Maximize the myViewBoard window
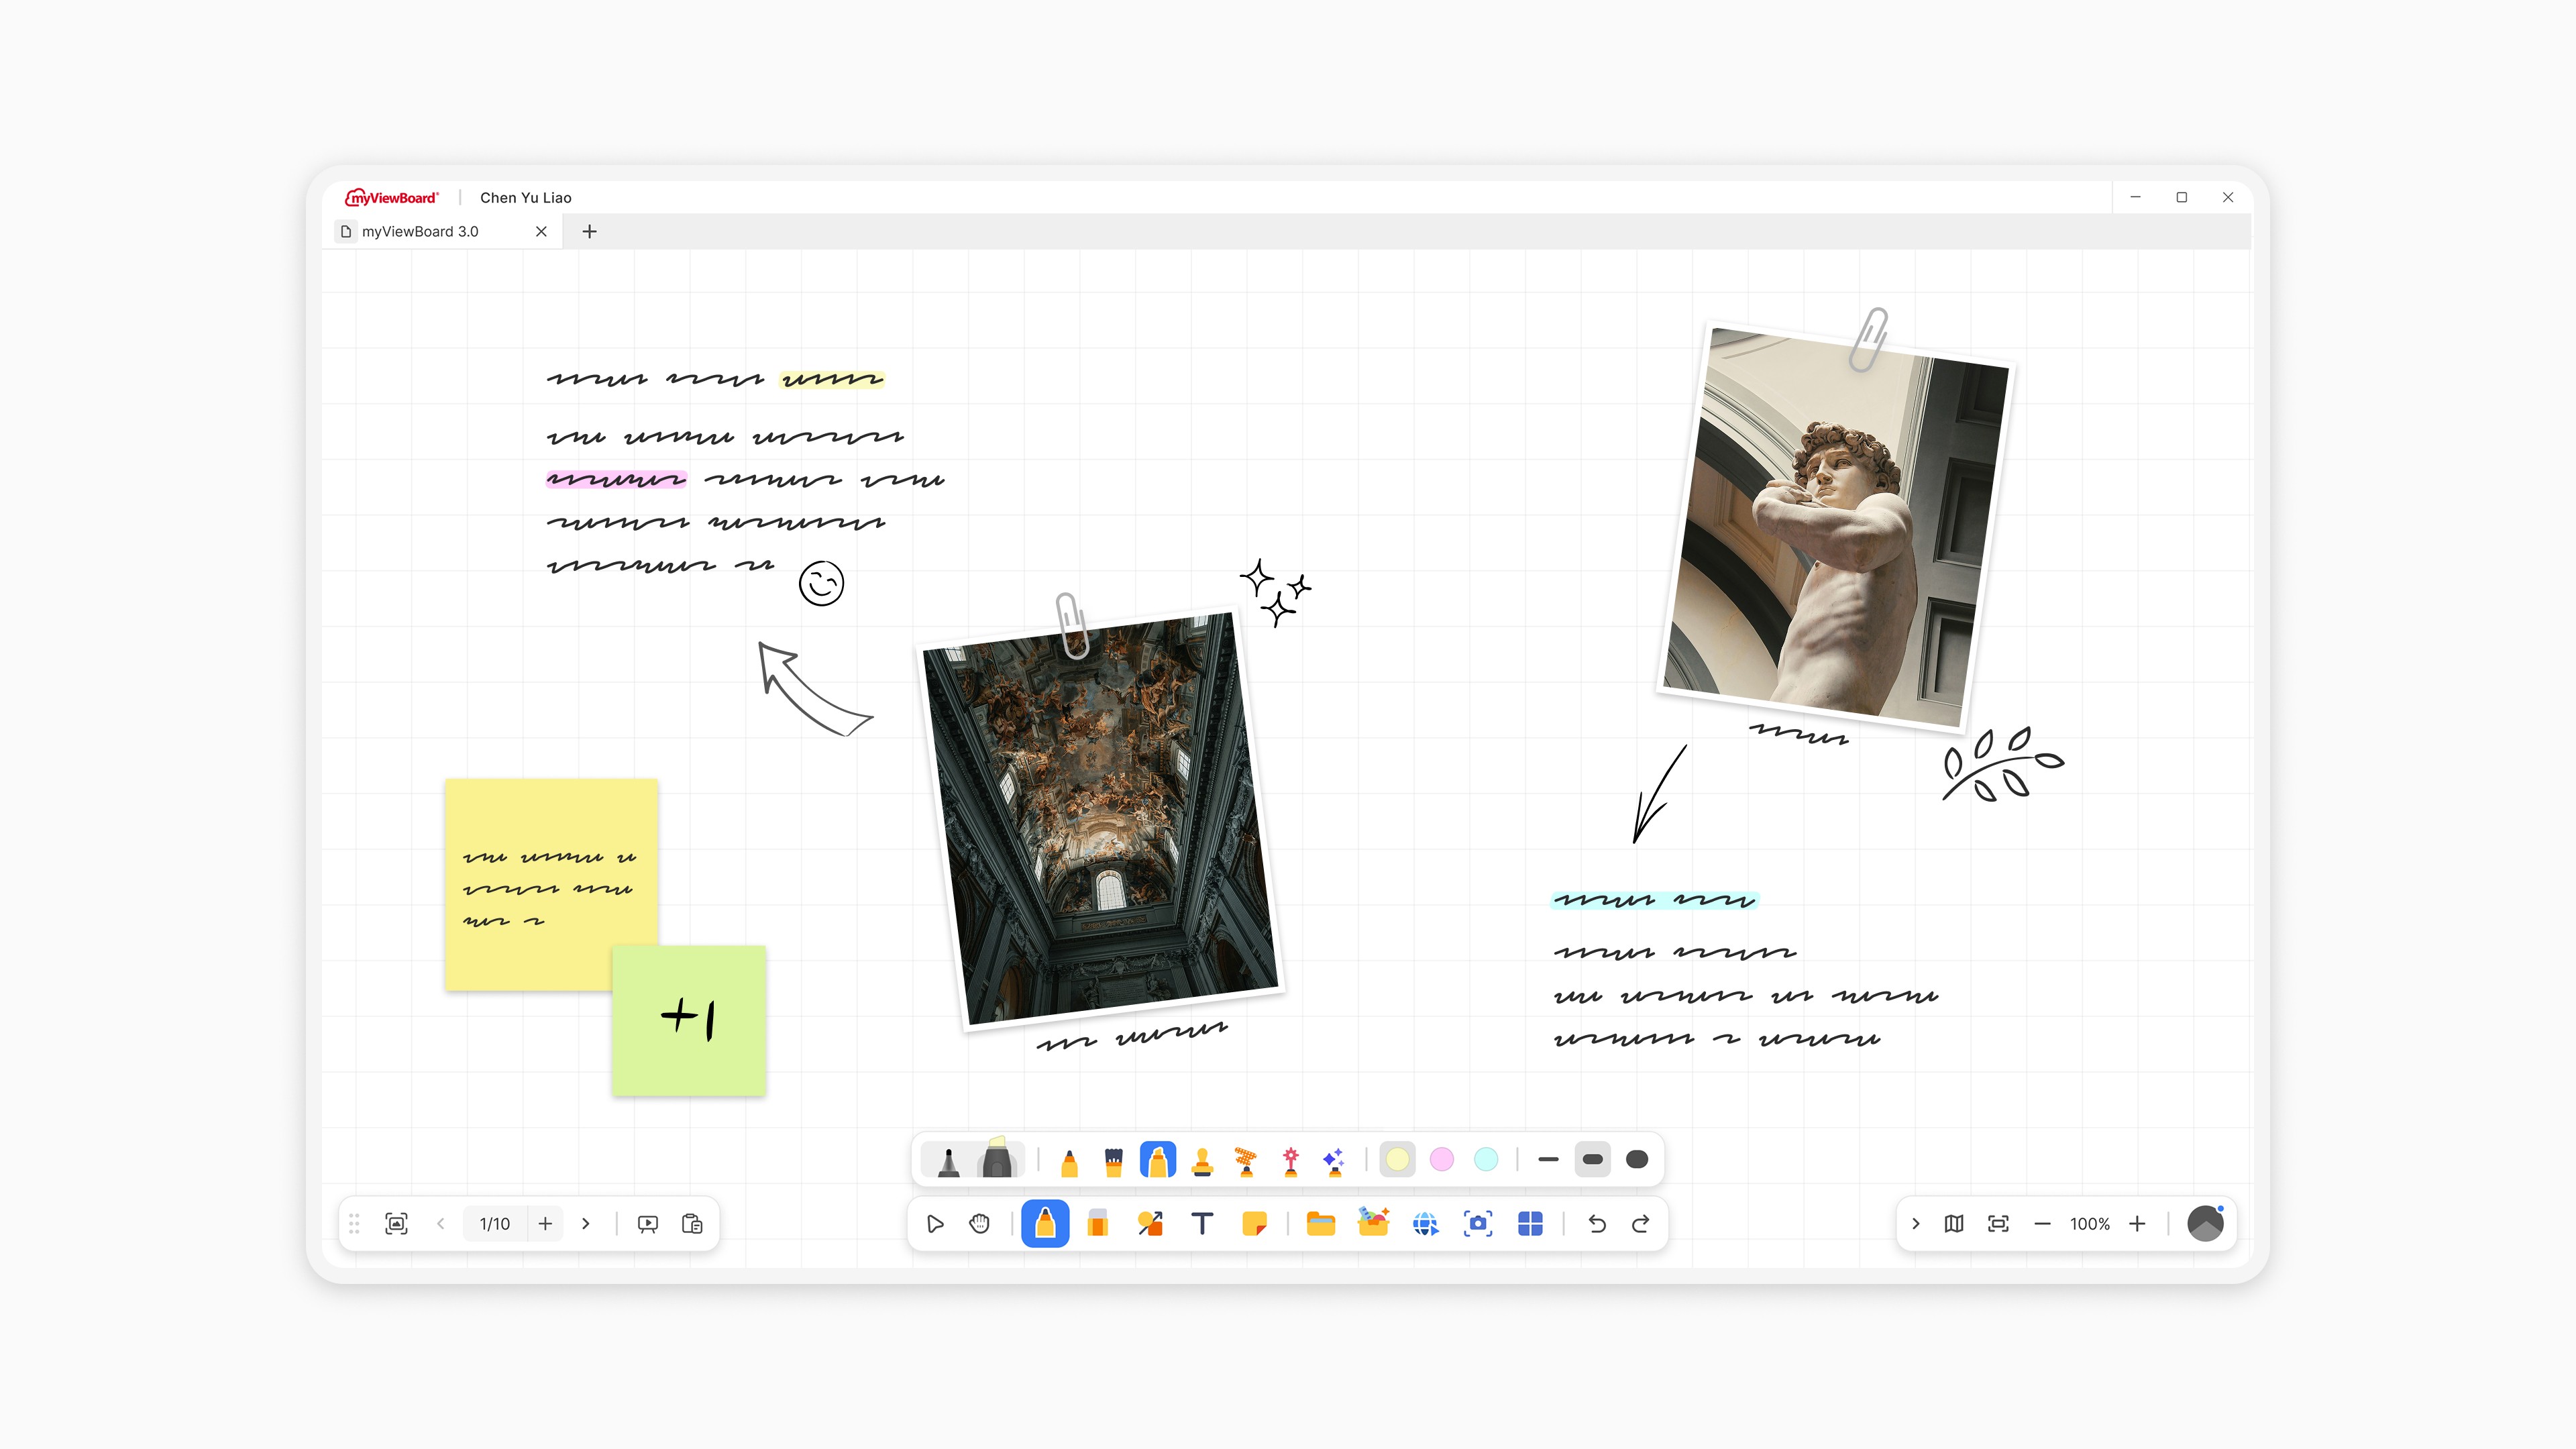This screenshot has height=1449, width=2576. click(x=2181, y=197)
